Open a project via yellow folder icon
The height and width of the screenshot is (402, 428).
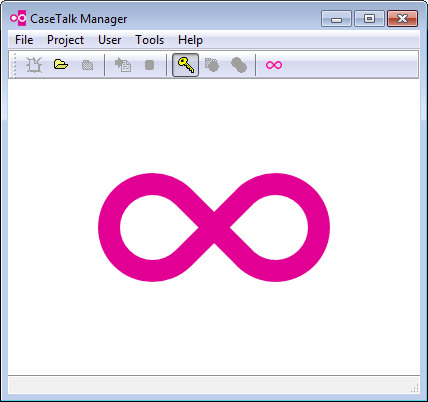click(x=61, y=64)
